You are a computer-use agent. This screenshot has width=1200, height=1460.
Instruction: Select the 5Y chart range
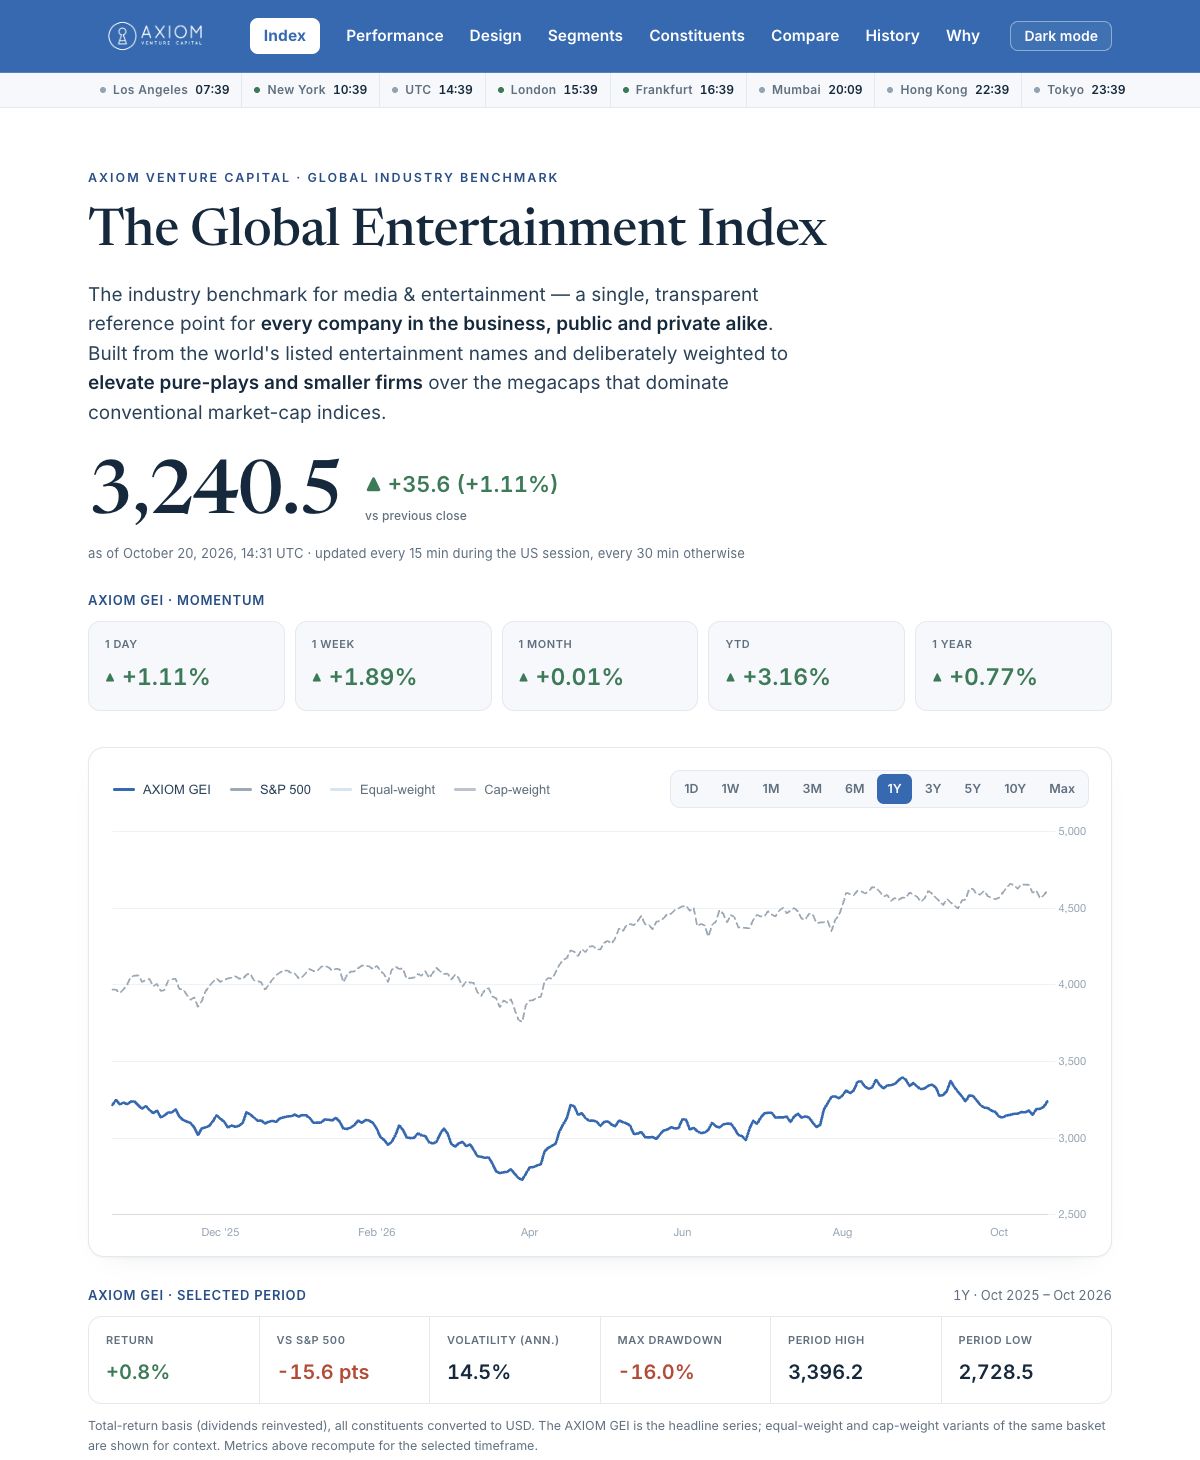973,789
